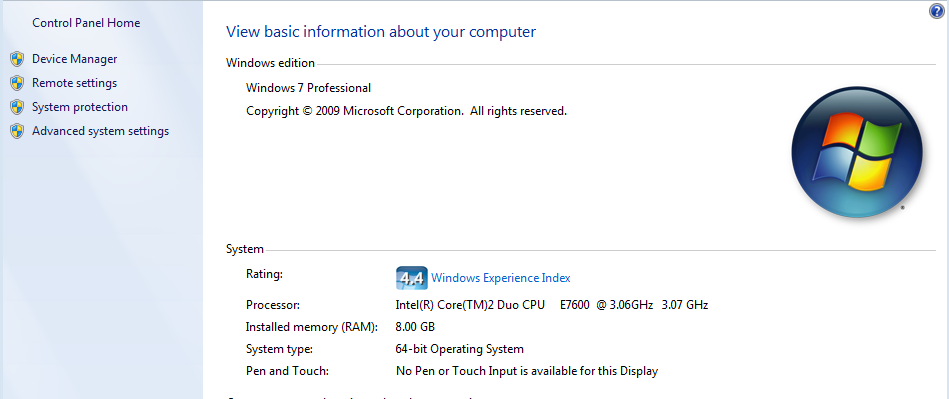
Task: Click the 'View basic information about your computer' heading
Action: pyautogui.click(x=381, y=31)
